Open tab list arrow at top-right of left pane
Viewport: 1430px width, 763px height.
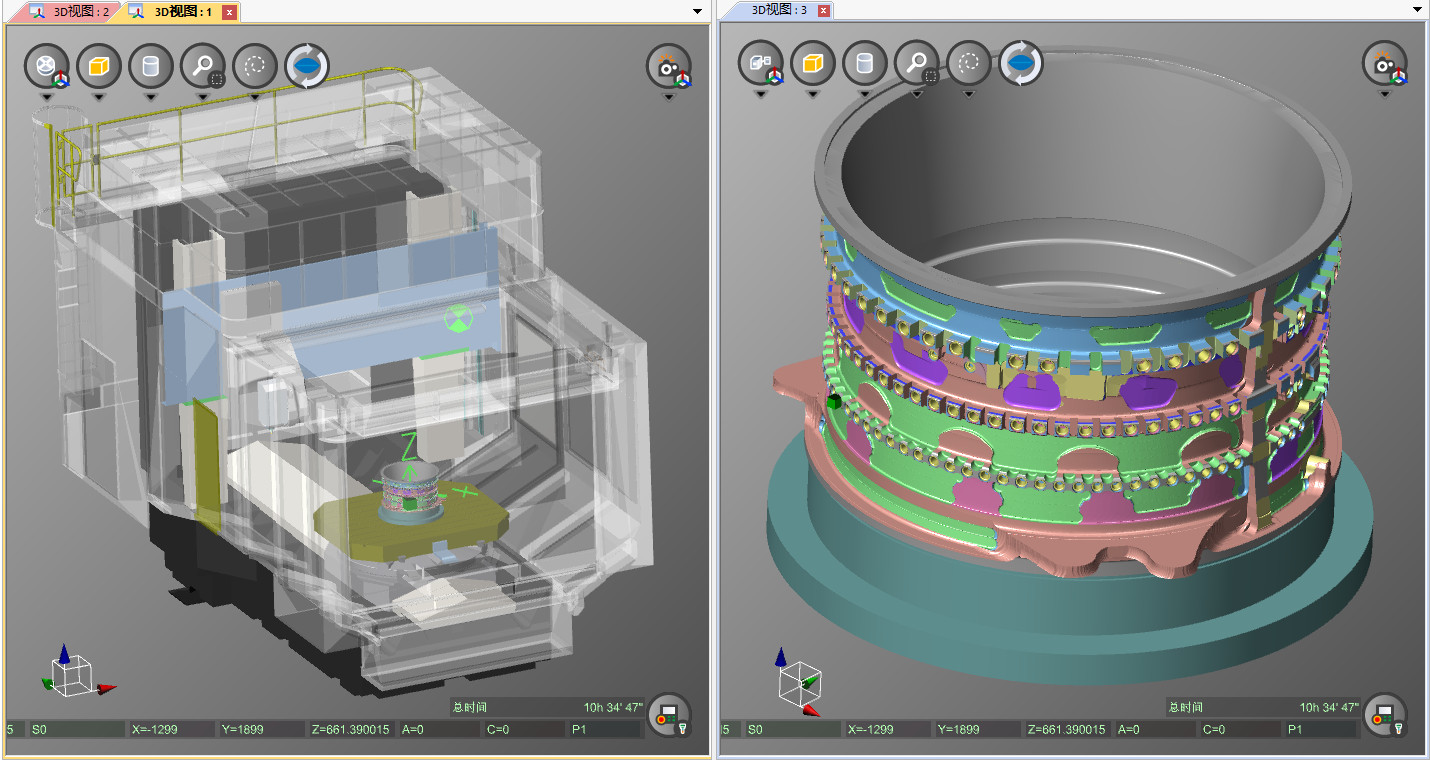pyautogui.click(x=698, y=11)
